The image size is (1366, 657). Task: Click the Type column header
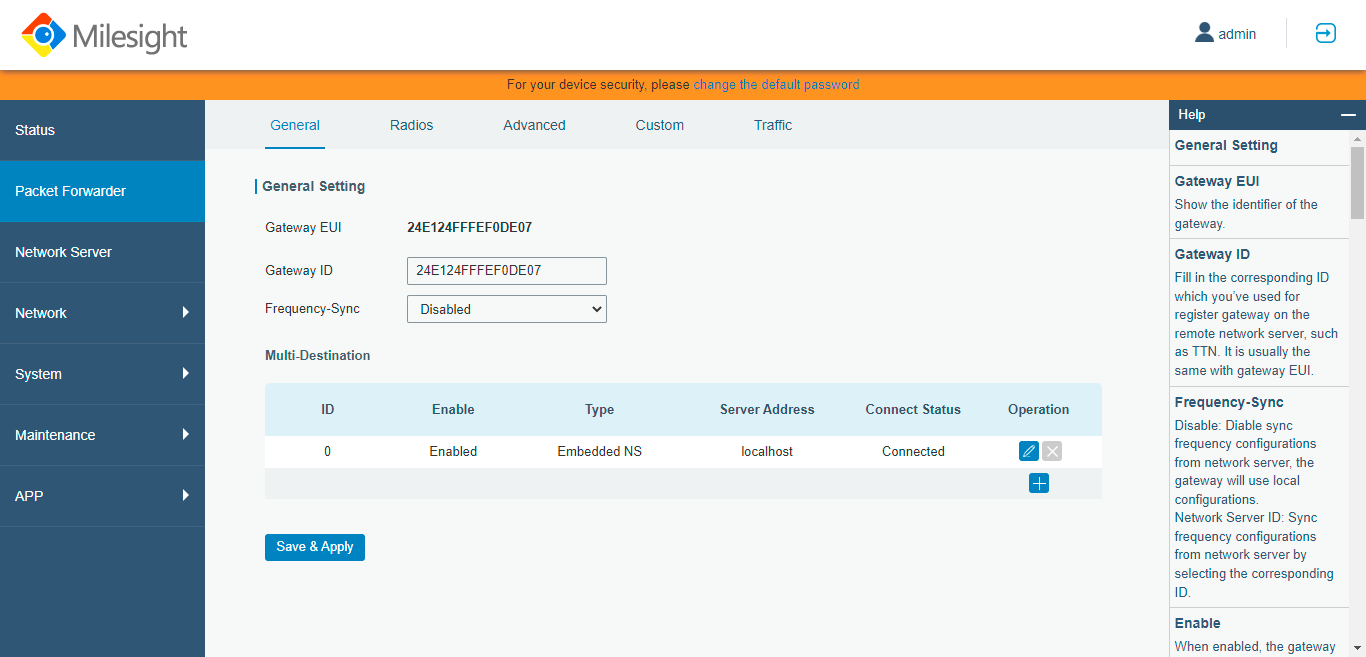pos(599,409)
